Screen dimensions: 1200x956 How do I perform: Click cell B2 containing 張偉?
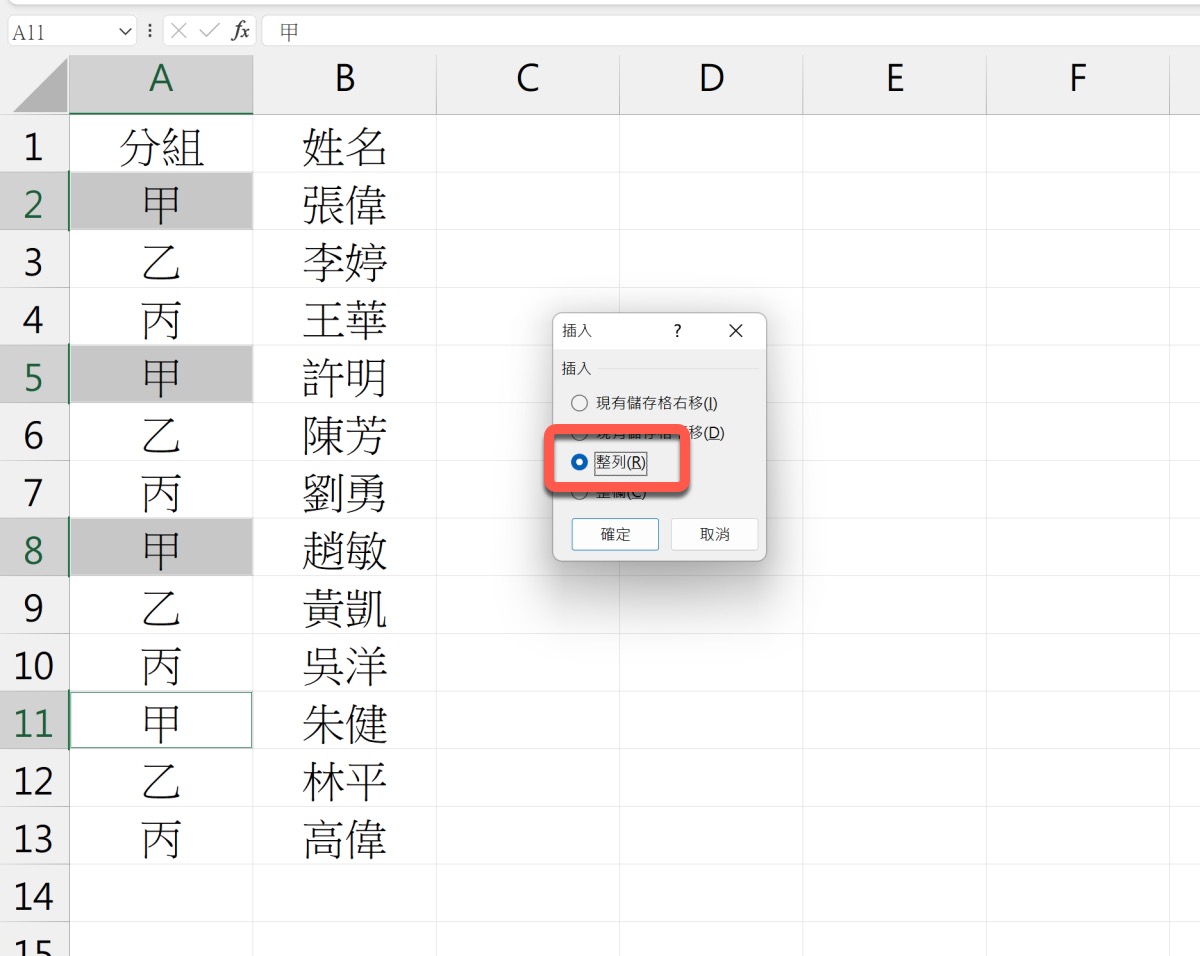click(x=345, y=205)
